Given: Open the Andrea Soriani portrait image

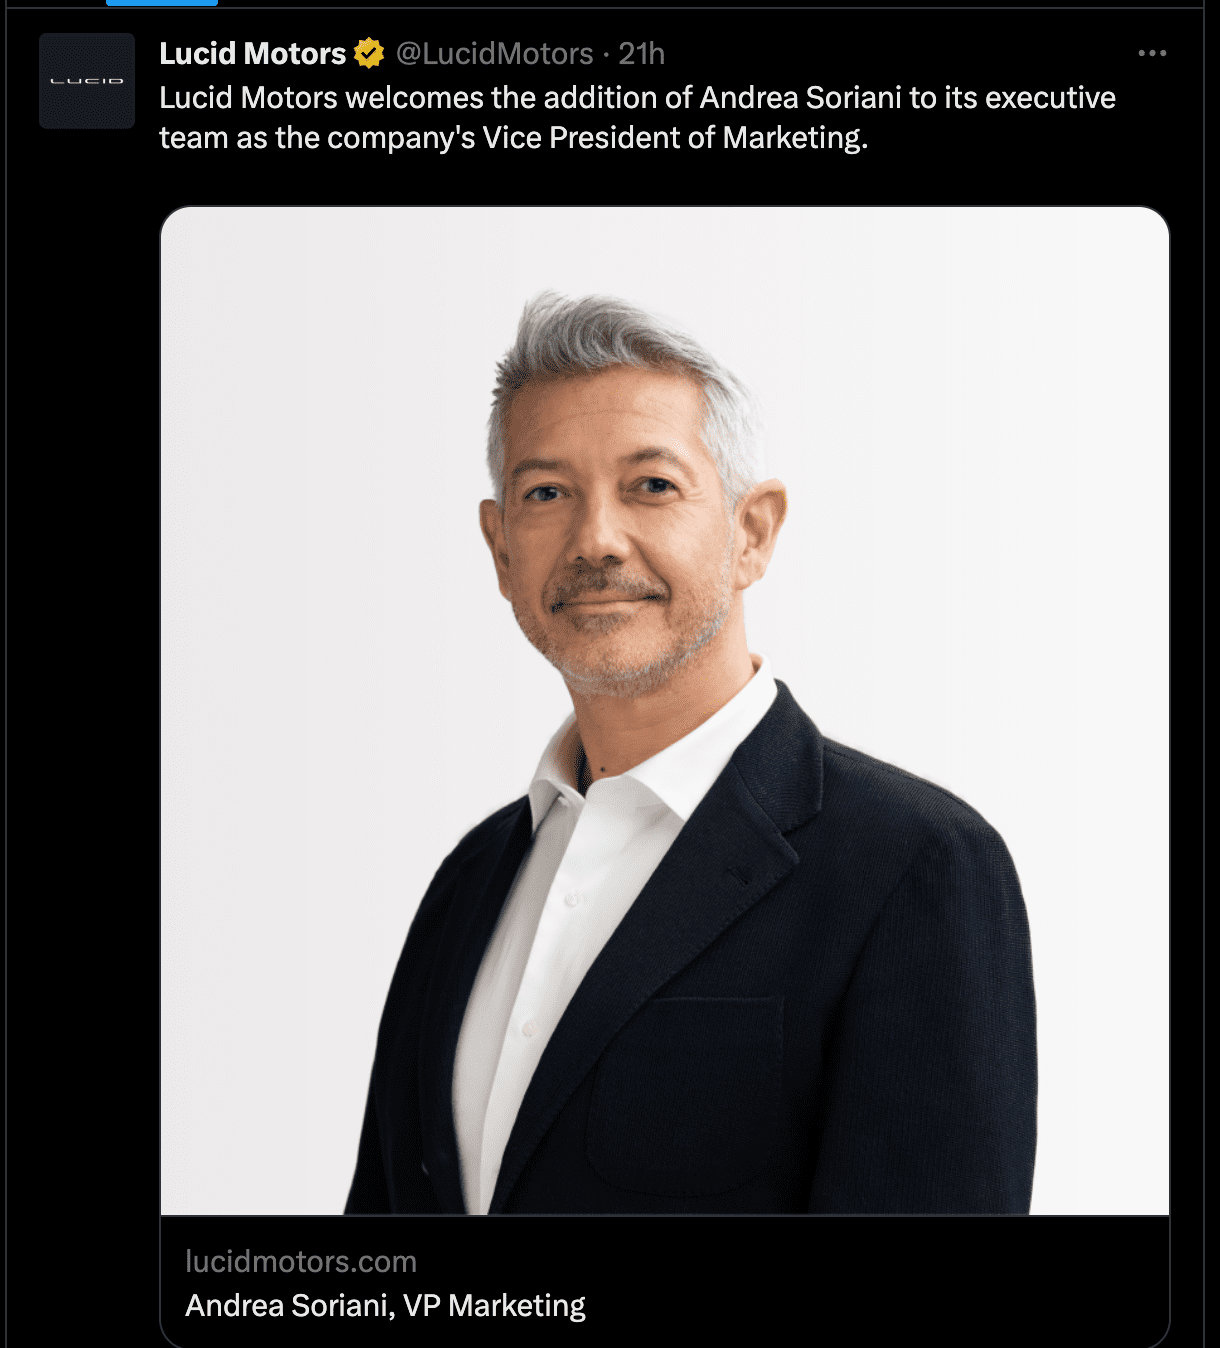Looking at the screenshot, I should pos(665,711).
